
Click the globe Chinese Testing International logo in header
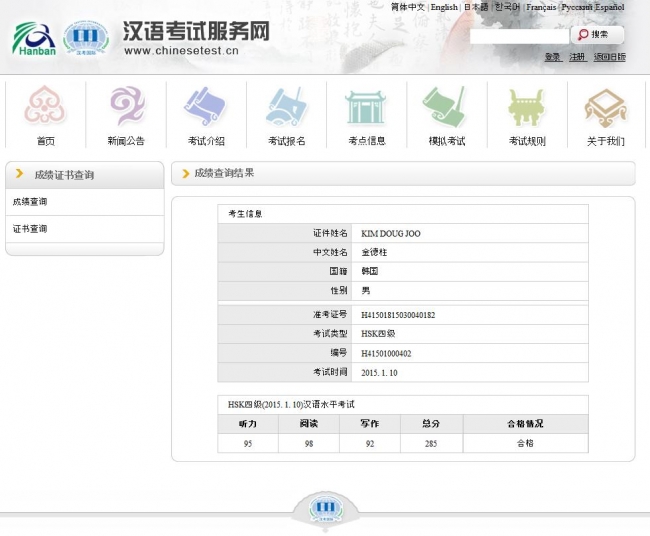point(86,38)
